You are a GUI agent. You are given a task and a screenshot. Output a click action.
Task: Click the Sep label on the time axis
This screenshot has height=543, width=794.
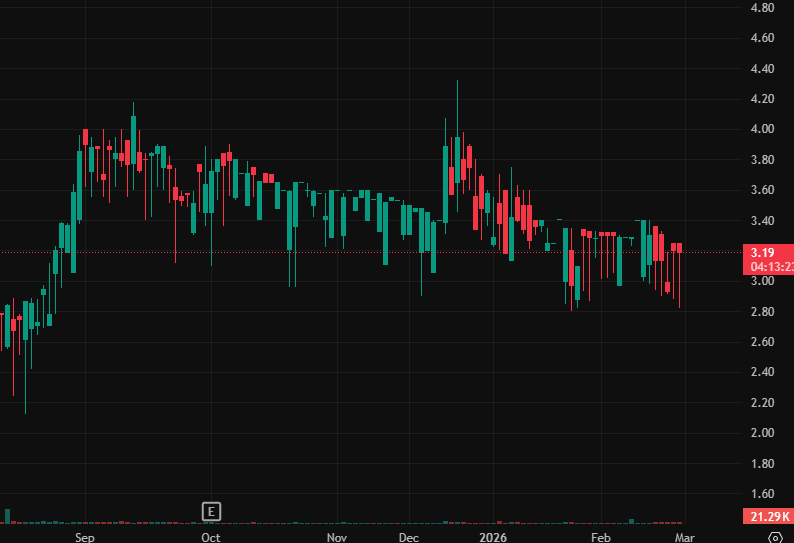point(85,537)
